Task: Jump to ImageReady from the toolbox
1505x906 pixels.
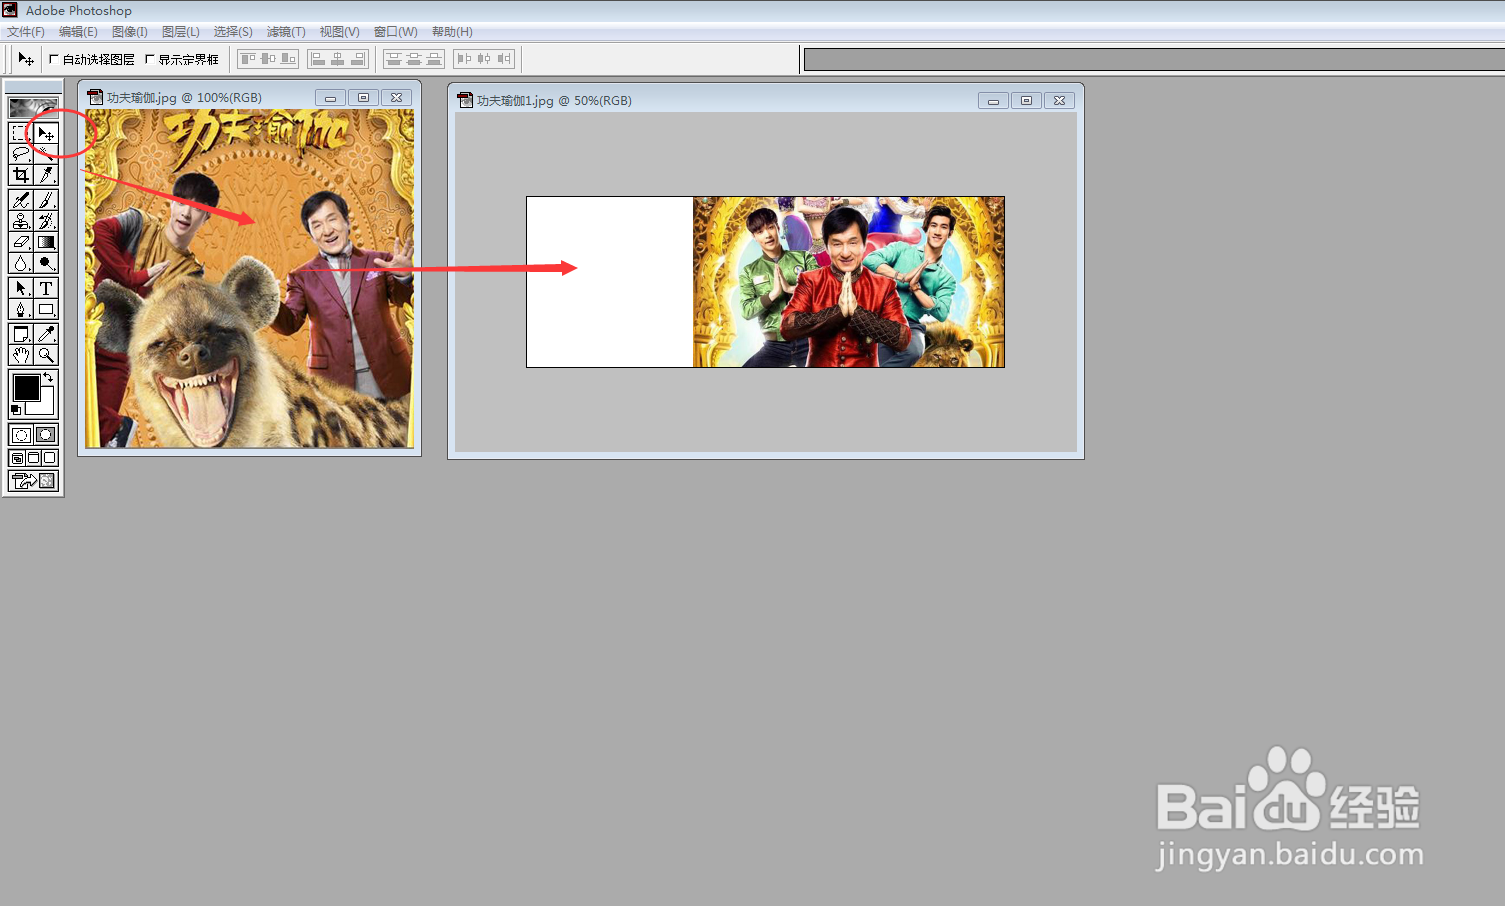Action: (x=33, y=480)
